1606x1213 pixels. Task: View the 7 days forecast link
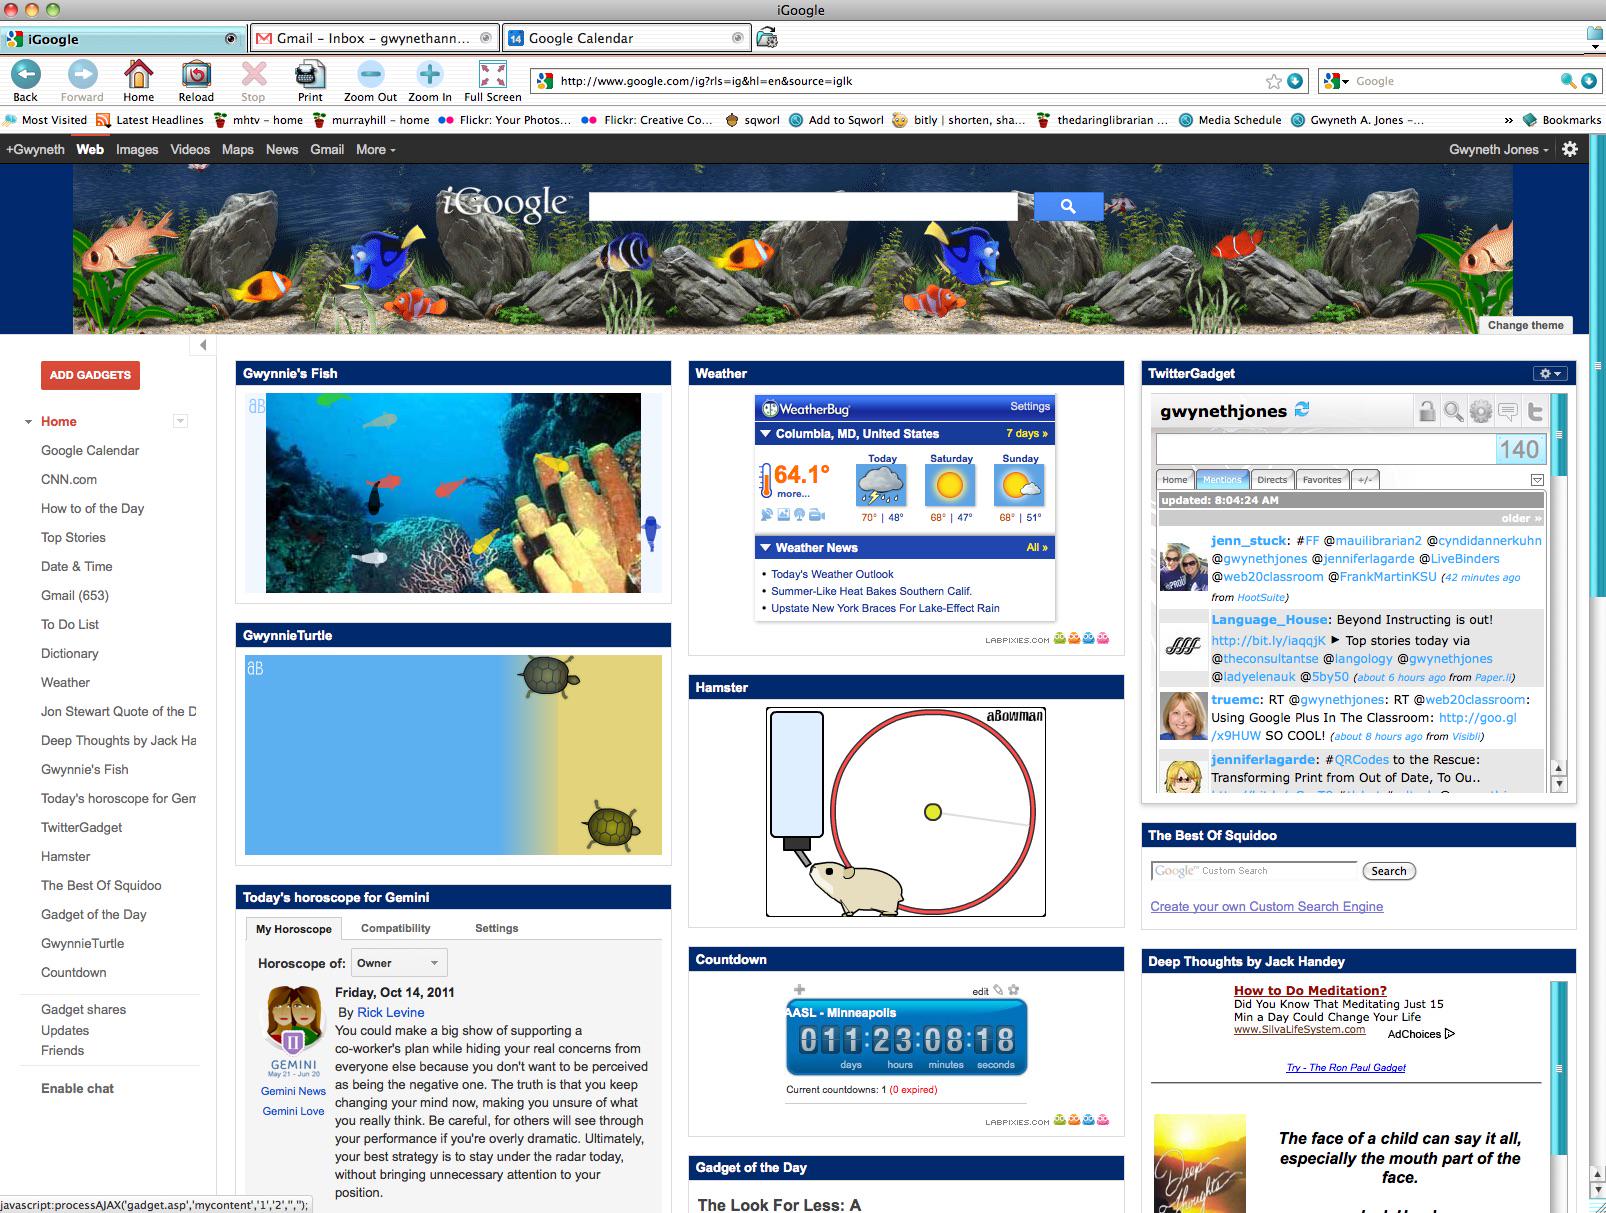(x=1027, y=434)
